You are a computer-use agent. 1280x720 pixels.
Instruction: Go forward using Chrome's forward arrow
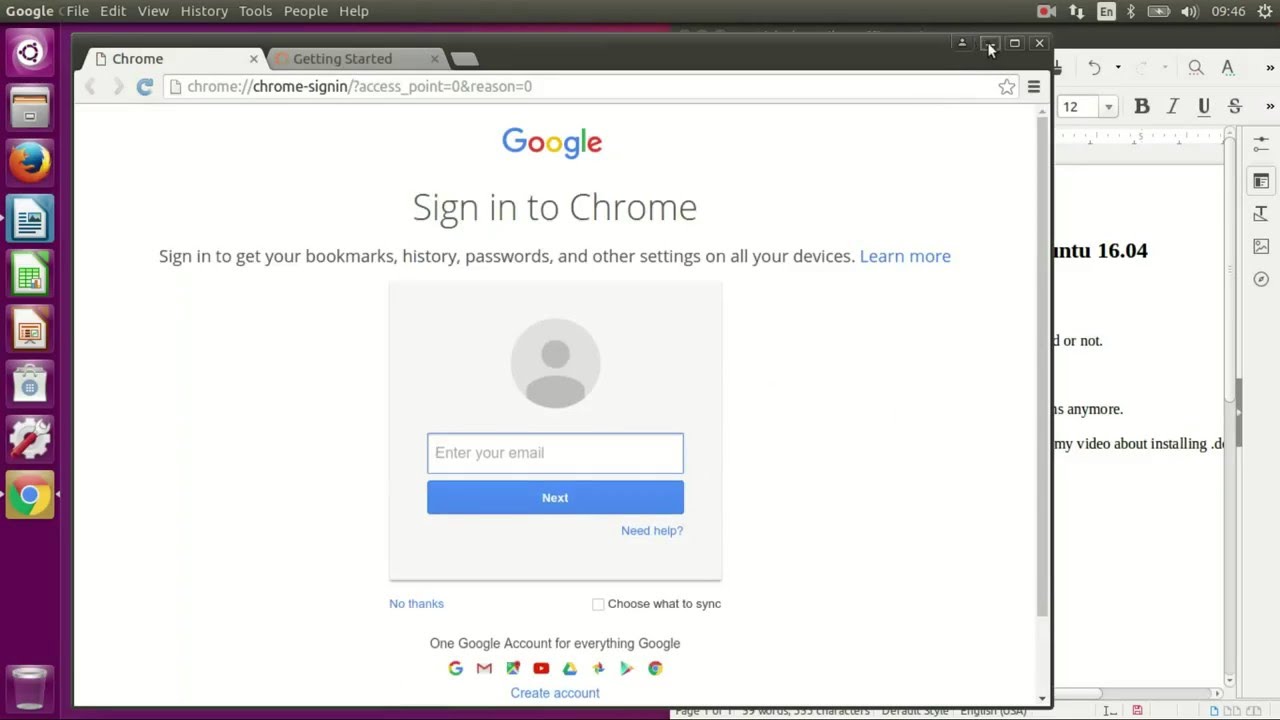coord(117,87)
